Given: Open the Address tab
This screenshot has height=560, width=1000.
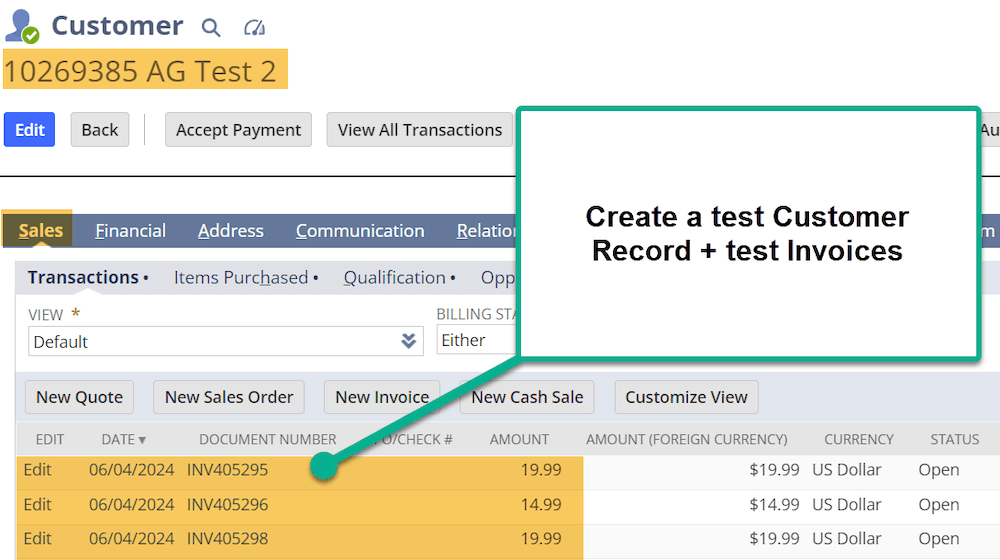Looking at the screenshot, I should pos(230,230).
